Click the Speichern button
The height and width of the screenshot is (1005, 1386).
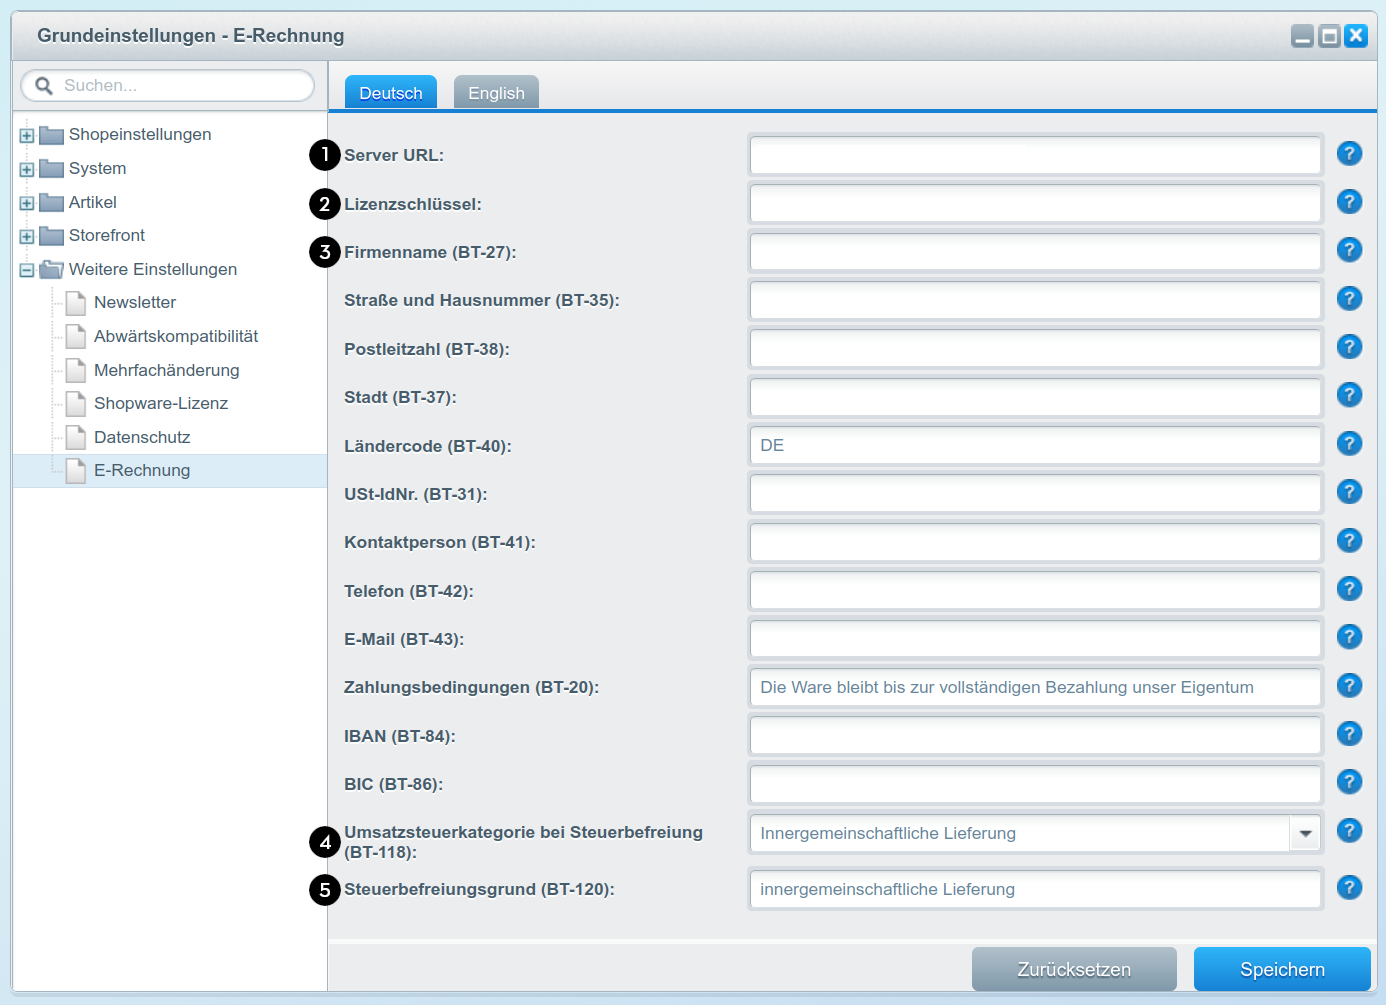coord(1281,969)
